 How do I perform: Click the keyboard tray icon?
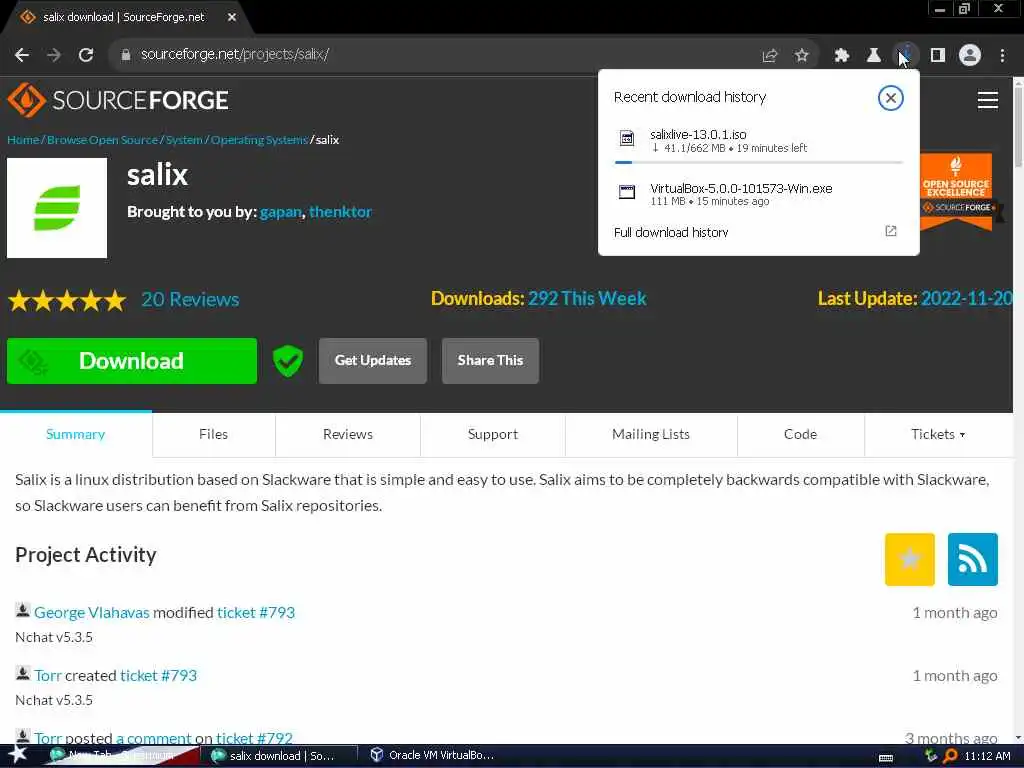(x=886, y=758)
